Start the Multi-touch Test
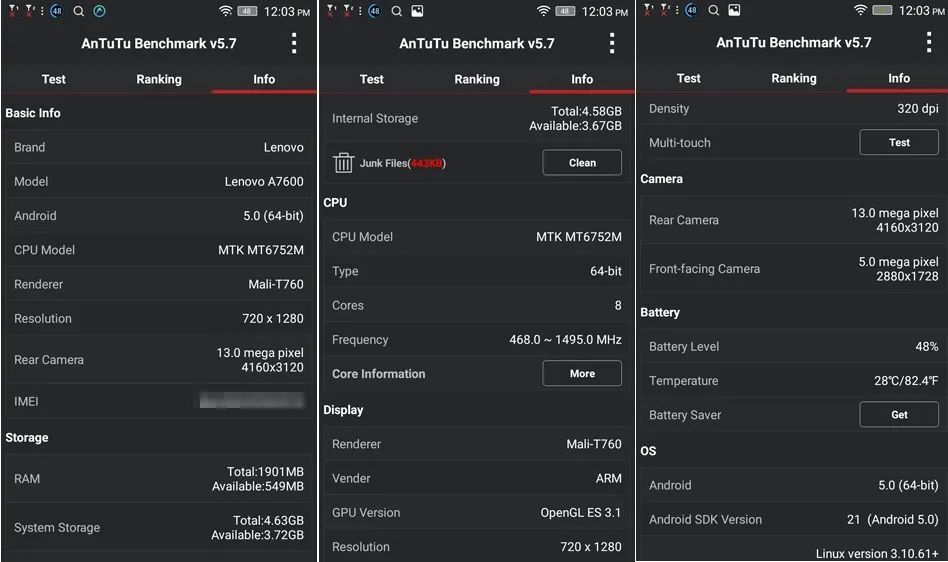This screenshot has width=948, height=562. click(899, 143)
